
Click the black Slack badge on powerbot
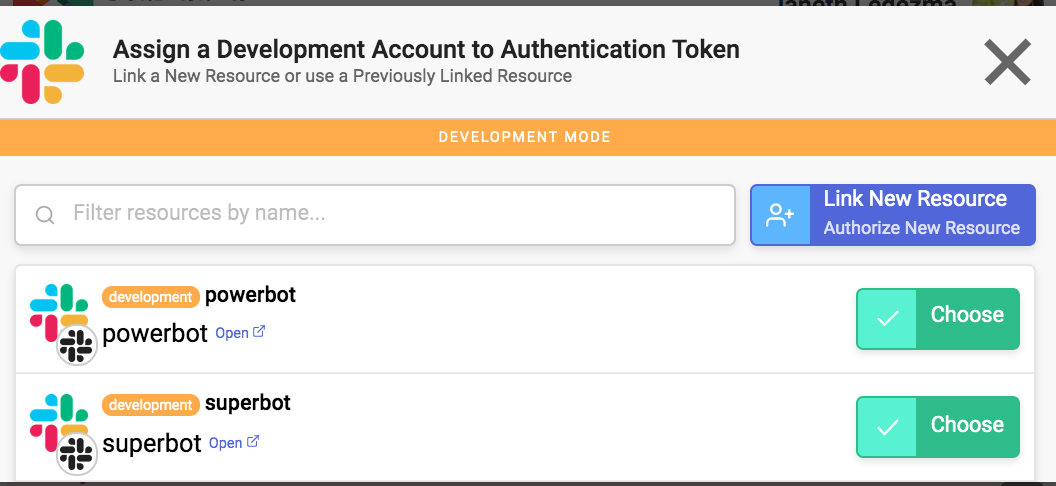[75, 345]
